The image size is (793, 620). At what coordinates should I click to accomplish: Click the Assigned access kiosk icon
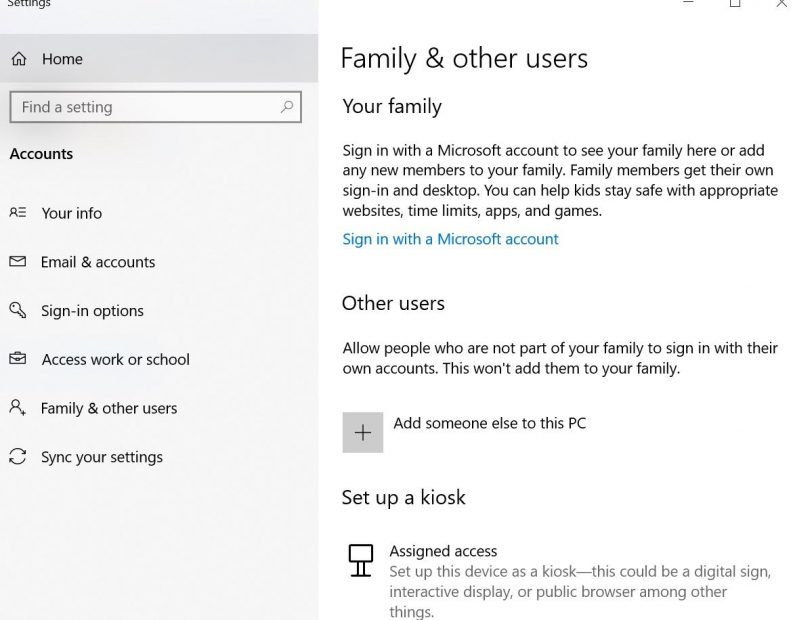[361, 560]
